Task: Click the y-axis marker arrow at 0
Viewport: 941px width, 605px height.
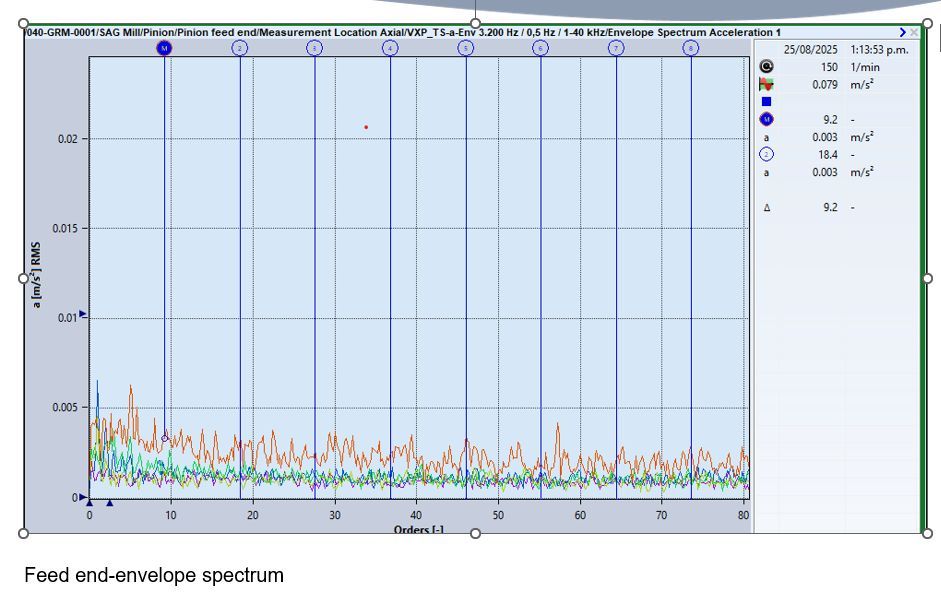Action: (83, 497)
